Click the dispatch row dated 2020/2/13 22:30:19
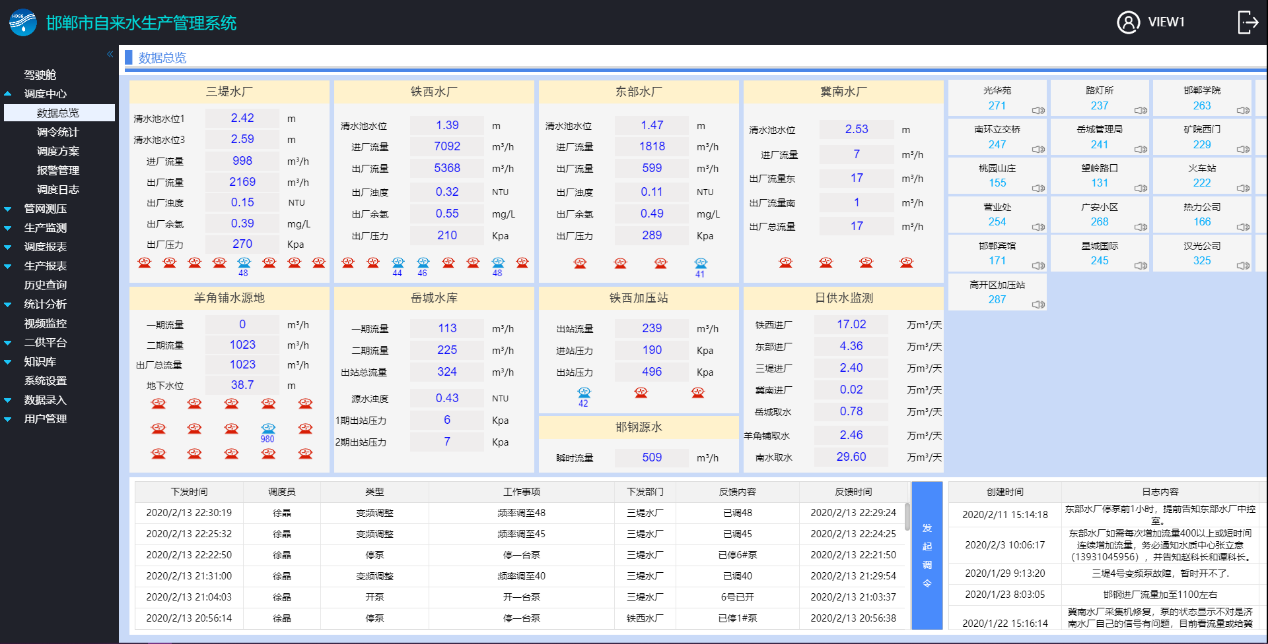This screenshot has height=644, width=1268. point(520,512)
